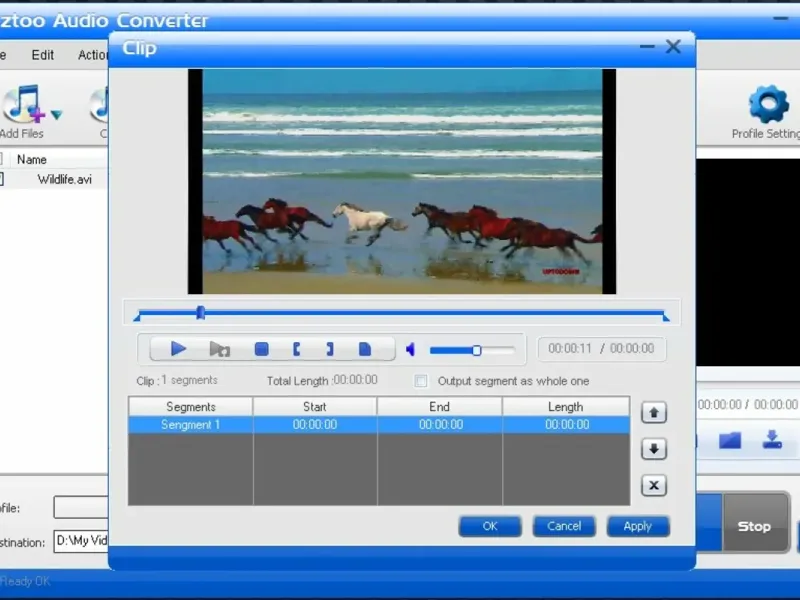The width and height of the screenshot is (800, 600).
Task: Click the Destination path field
Action: pyautogui.click(x=81, y=541)
